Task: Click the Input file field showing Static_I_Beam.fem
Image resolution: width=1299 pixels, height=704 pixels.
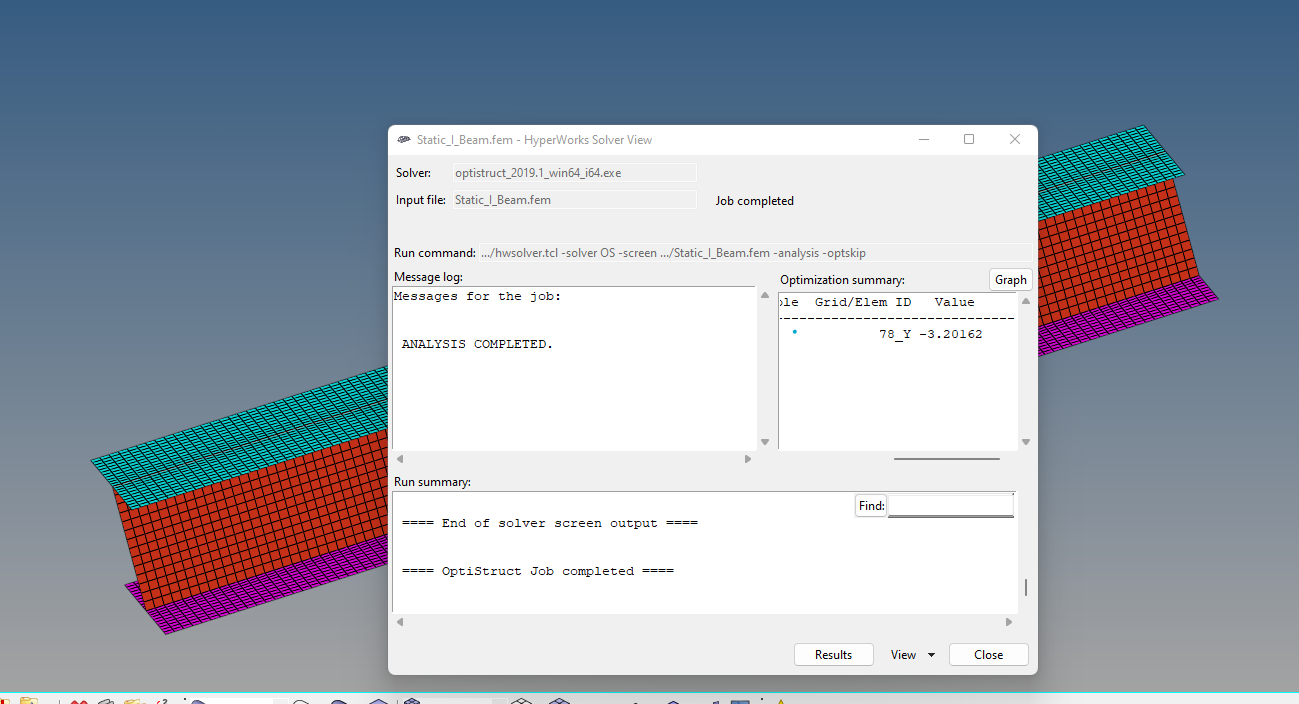Action: pos(575,199)
